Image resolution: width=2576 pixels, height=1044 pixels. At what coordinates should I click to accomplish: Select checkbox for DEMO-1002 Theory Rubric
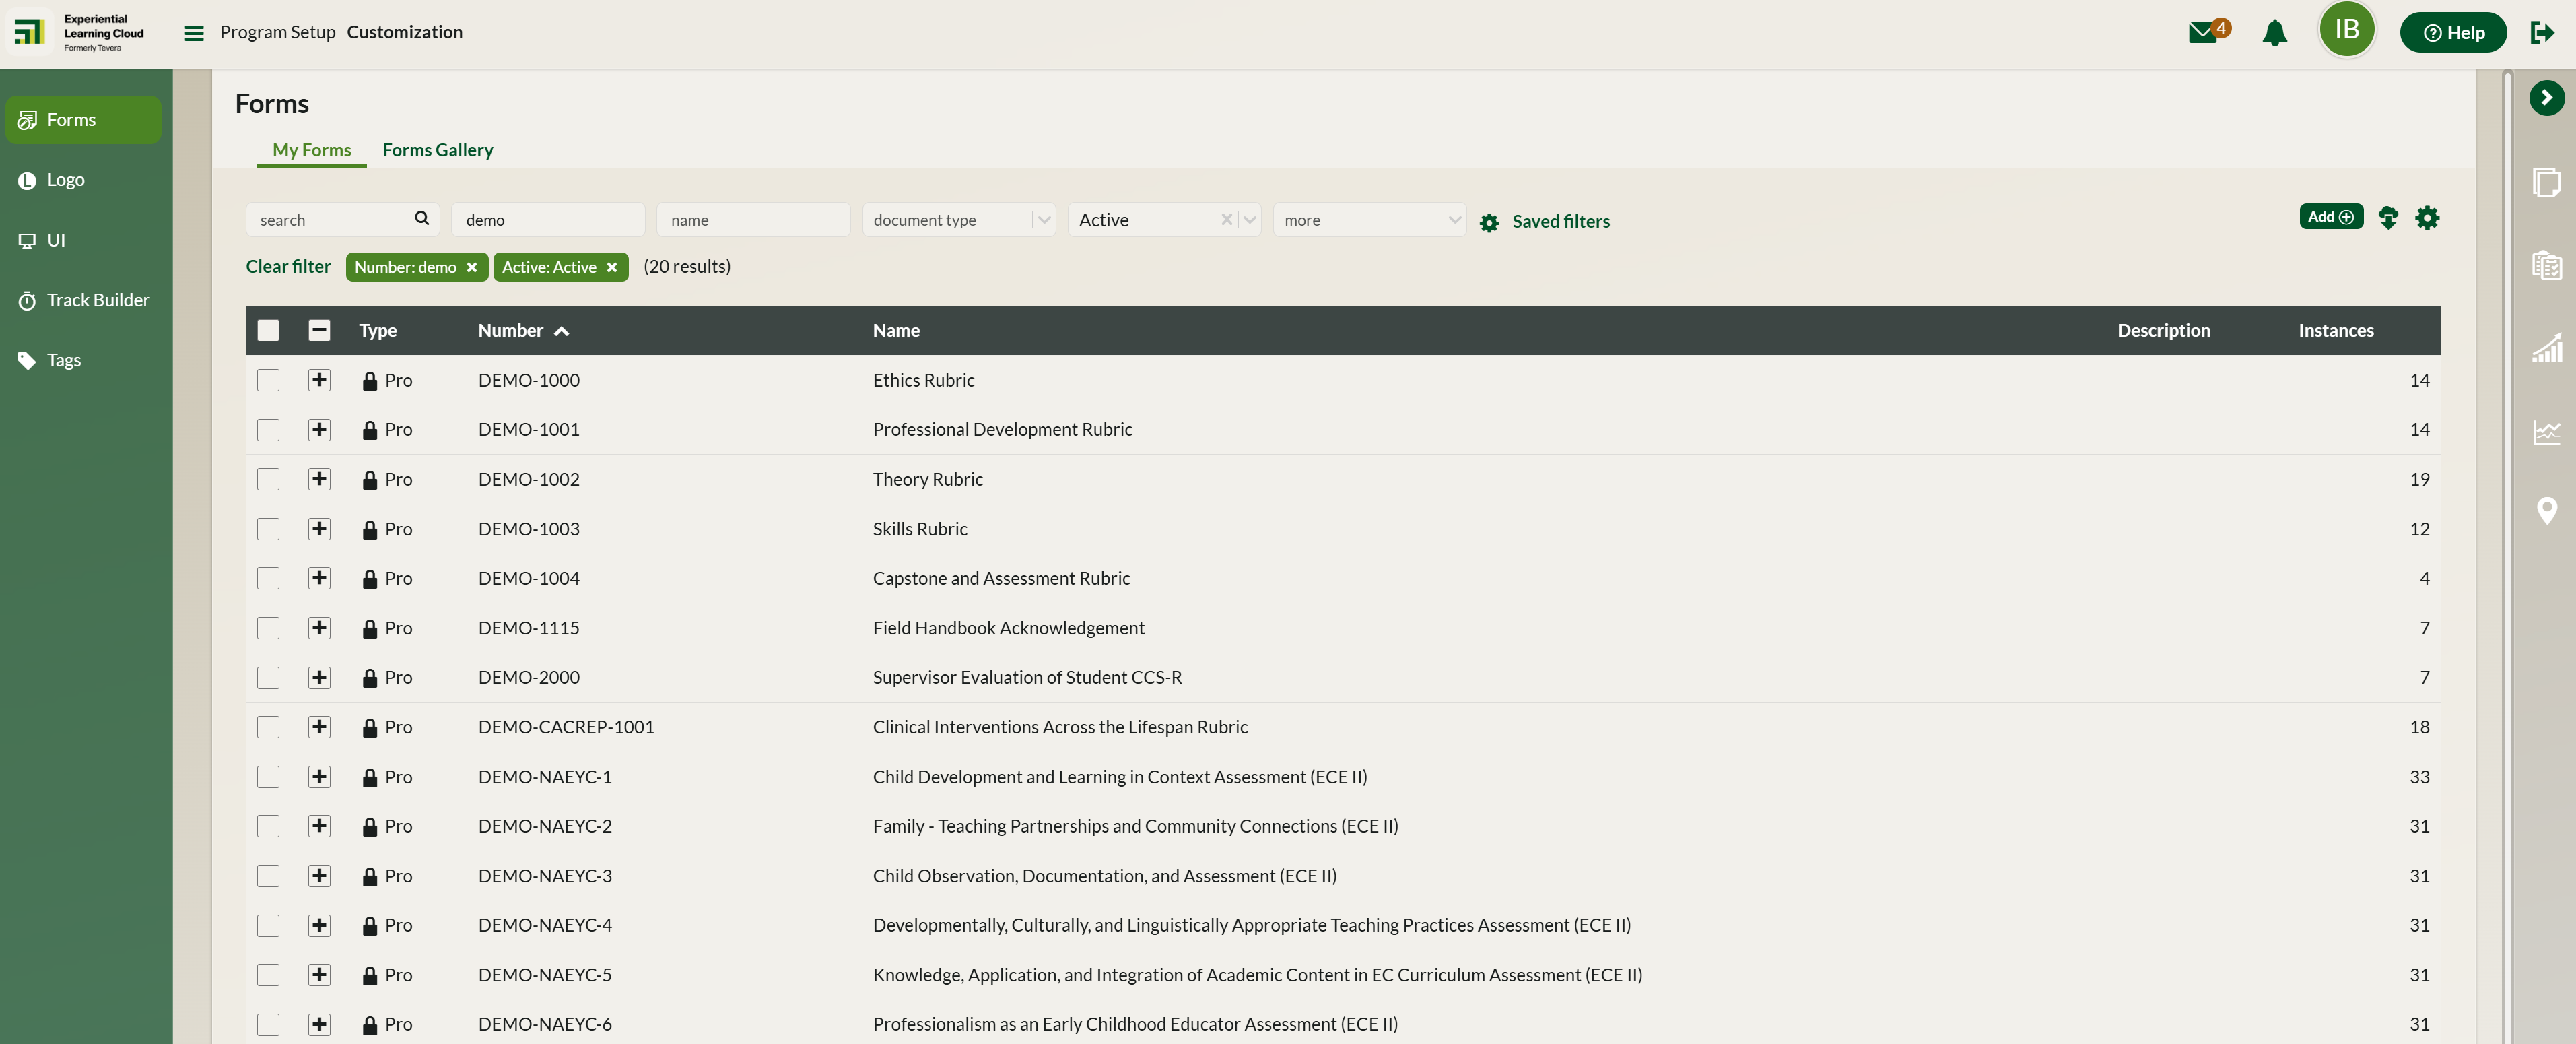(268, 479)
